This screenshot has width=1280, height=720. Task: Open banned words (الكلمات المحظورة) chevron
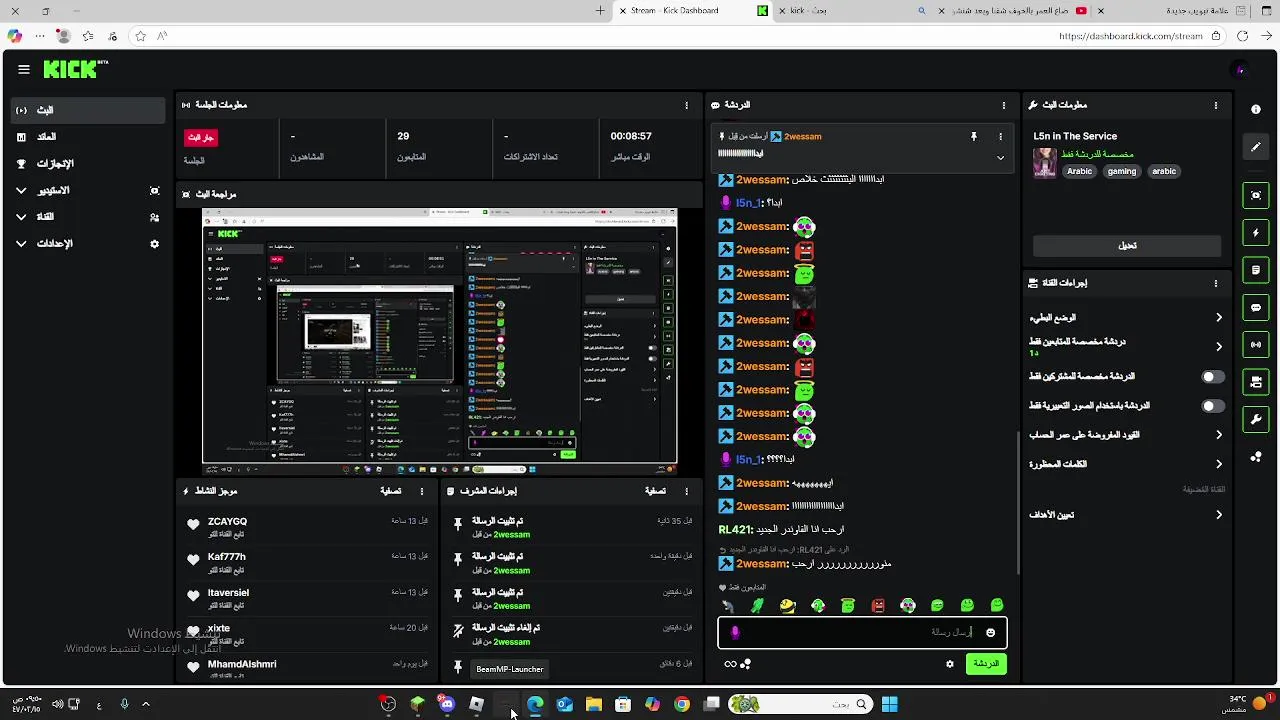1219,464
